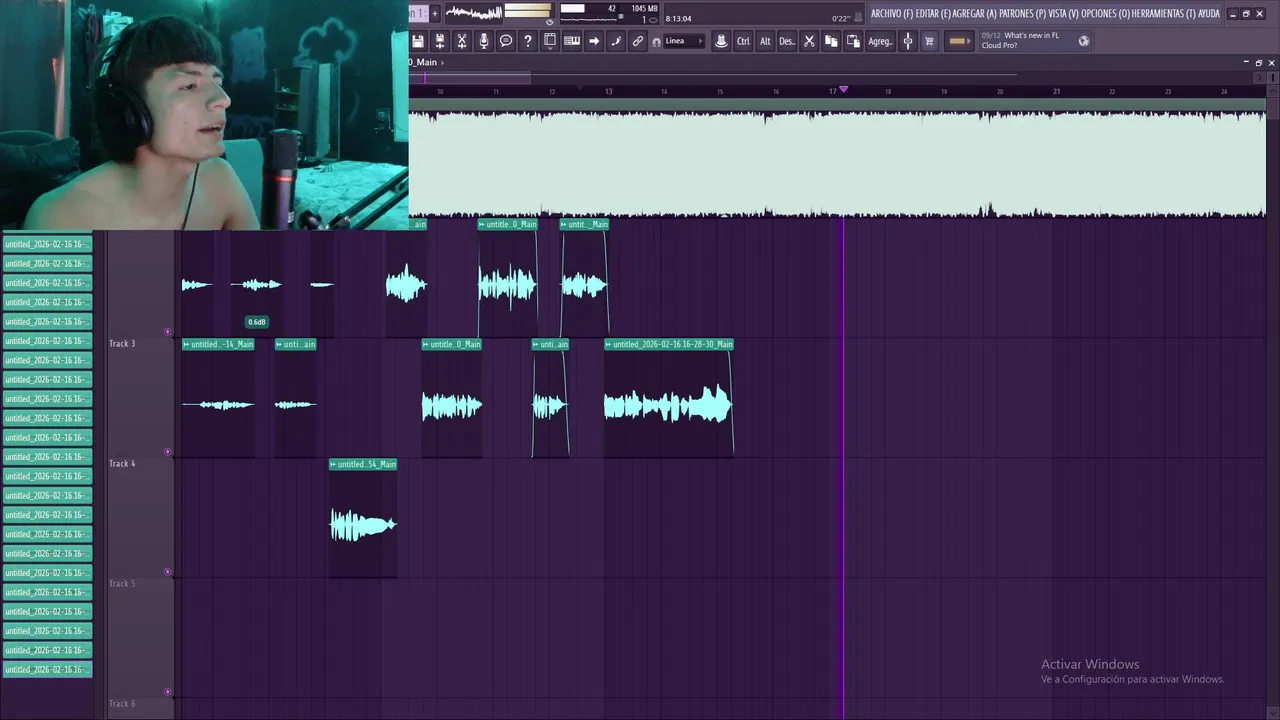Click the Alt modifier button
Screen dimensions: 1280x720
tap(765, 41)
